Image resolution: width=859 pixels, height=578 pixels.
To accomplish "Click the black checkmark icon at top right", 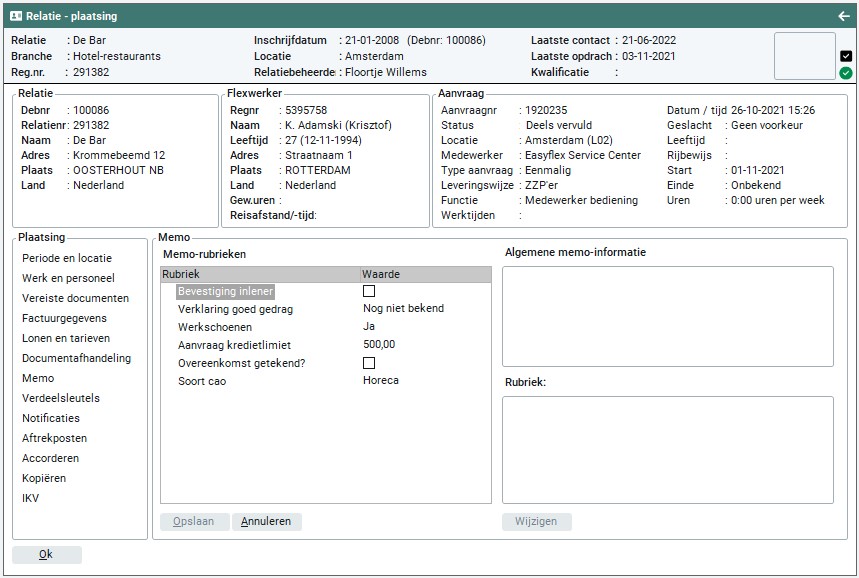I will 846,56.
